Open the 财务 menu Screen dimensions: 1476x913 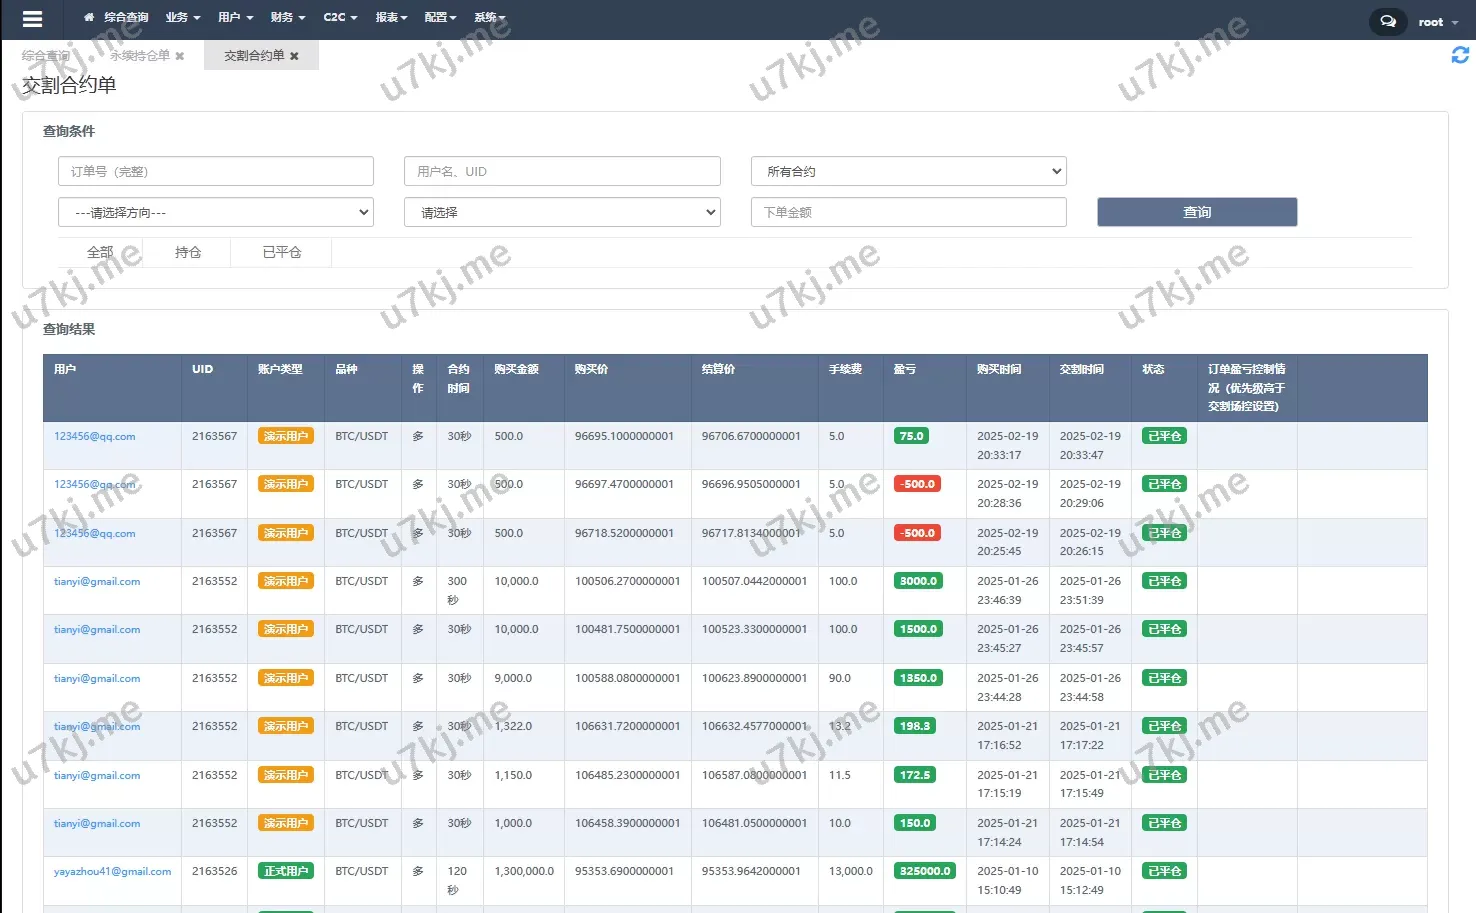288,18
